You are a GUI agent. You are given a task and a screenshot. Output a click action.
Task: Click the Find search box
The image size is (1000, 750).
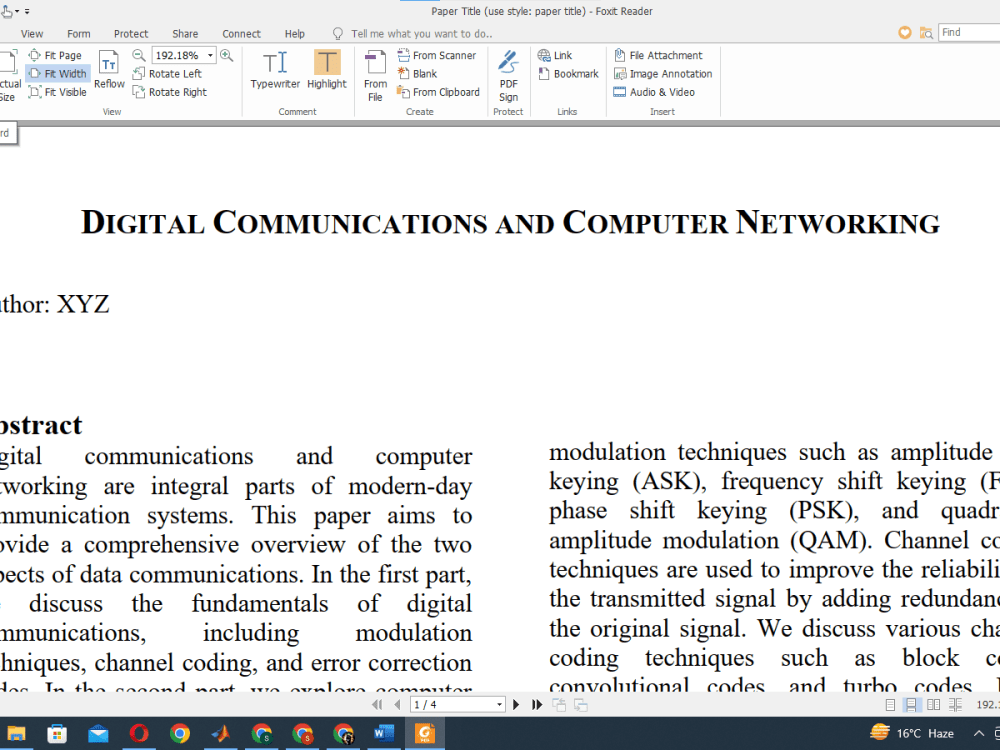pos(969,33)
